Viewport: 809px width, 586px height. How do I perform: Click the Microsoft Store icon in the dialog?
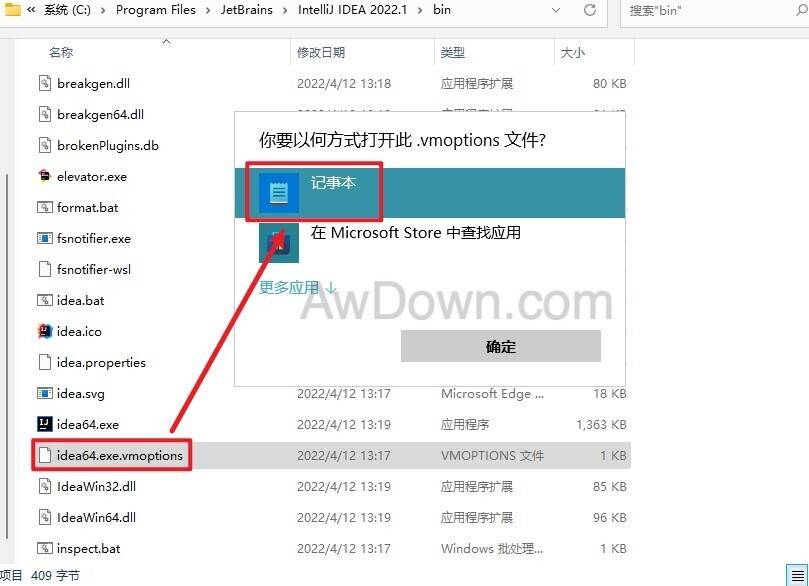tap(279, 242)
